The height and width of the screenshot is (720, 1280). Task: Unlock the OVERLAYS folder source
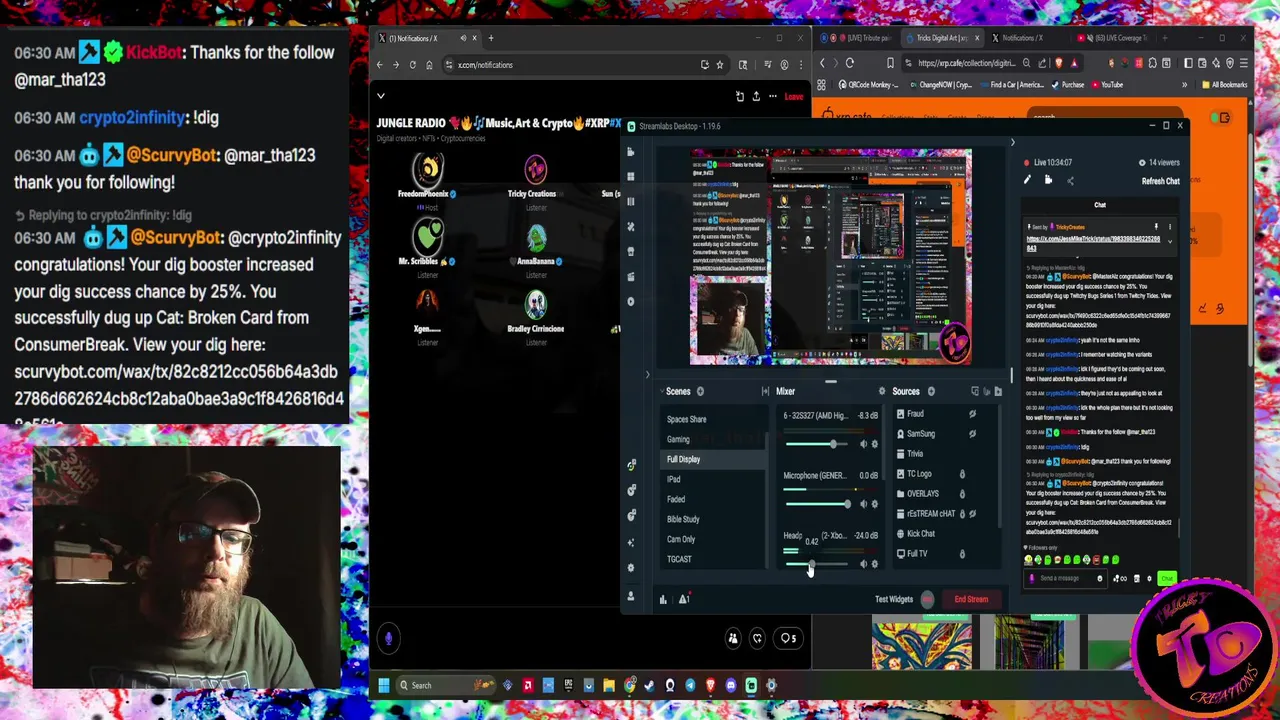point(962,494)
